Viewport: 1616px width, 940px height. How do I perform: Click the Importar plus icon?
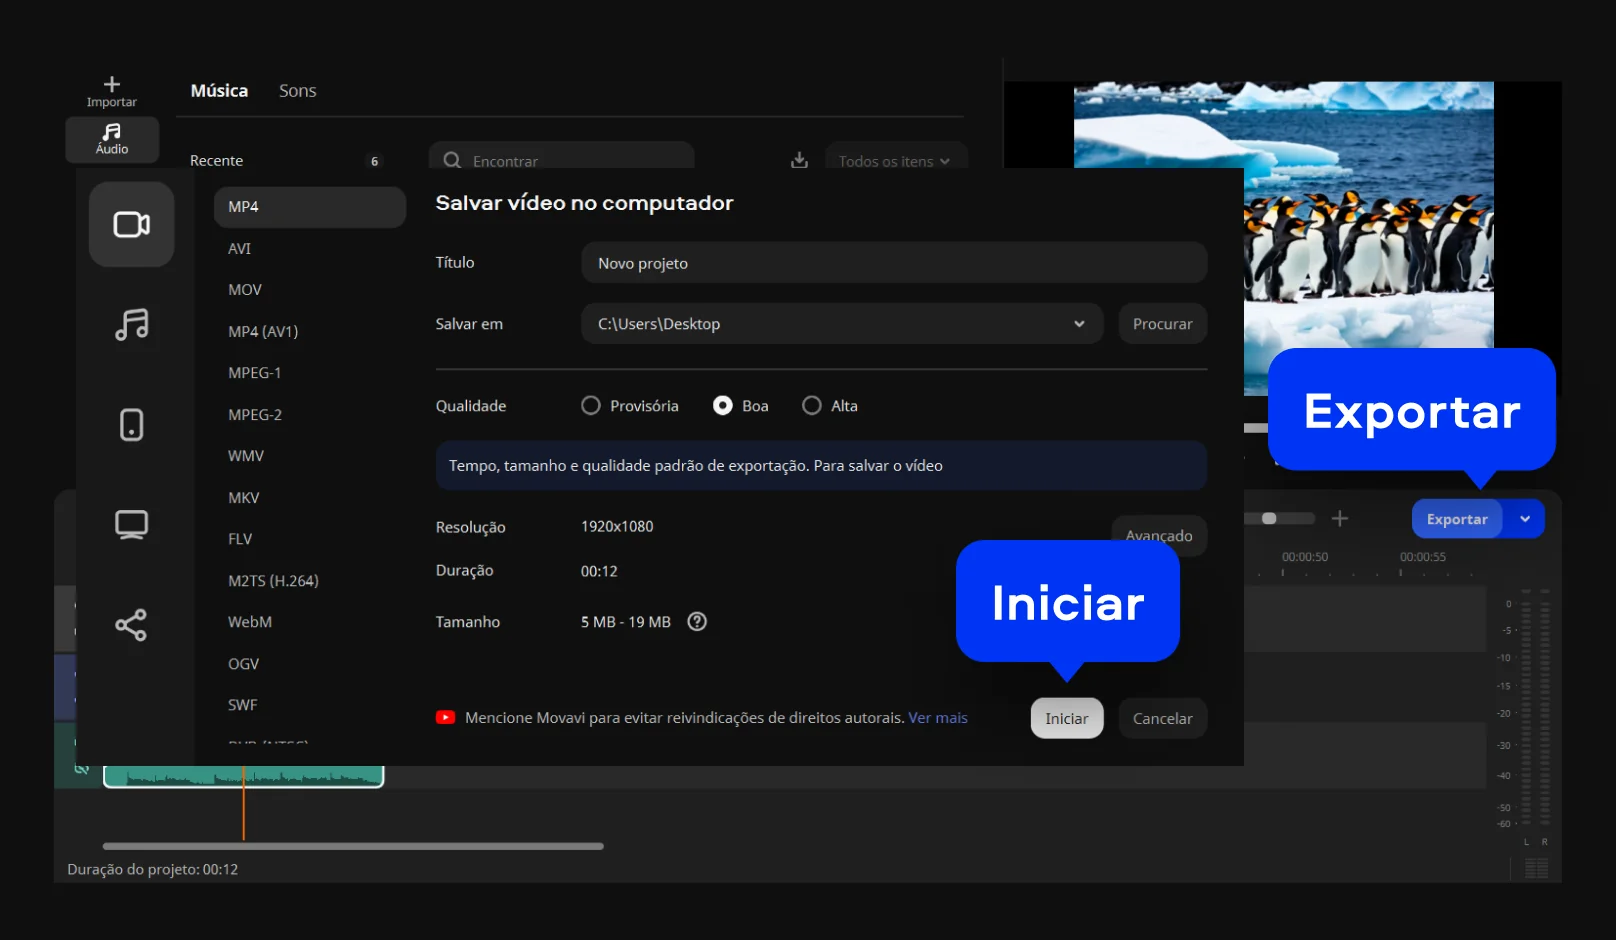pyautogui.click(x=112, y=85)
